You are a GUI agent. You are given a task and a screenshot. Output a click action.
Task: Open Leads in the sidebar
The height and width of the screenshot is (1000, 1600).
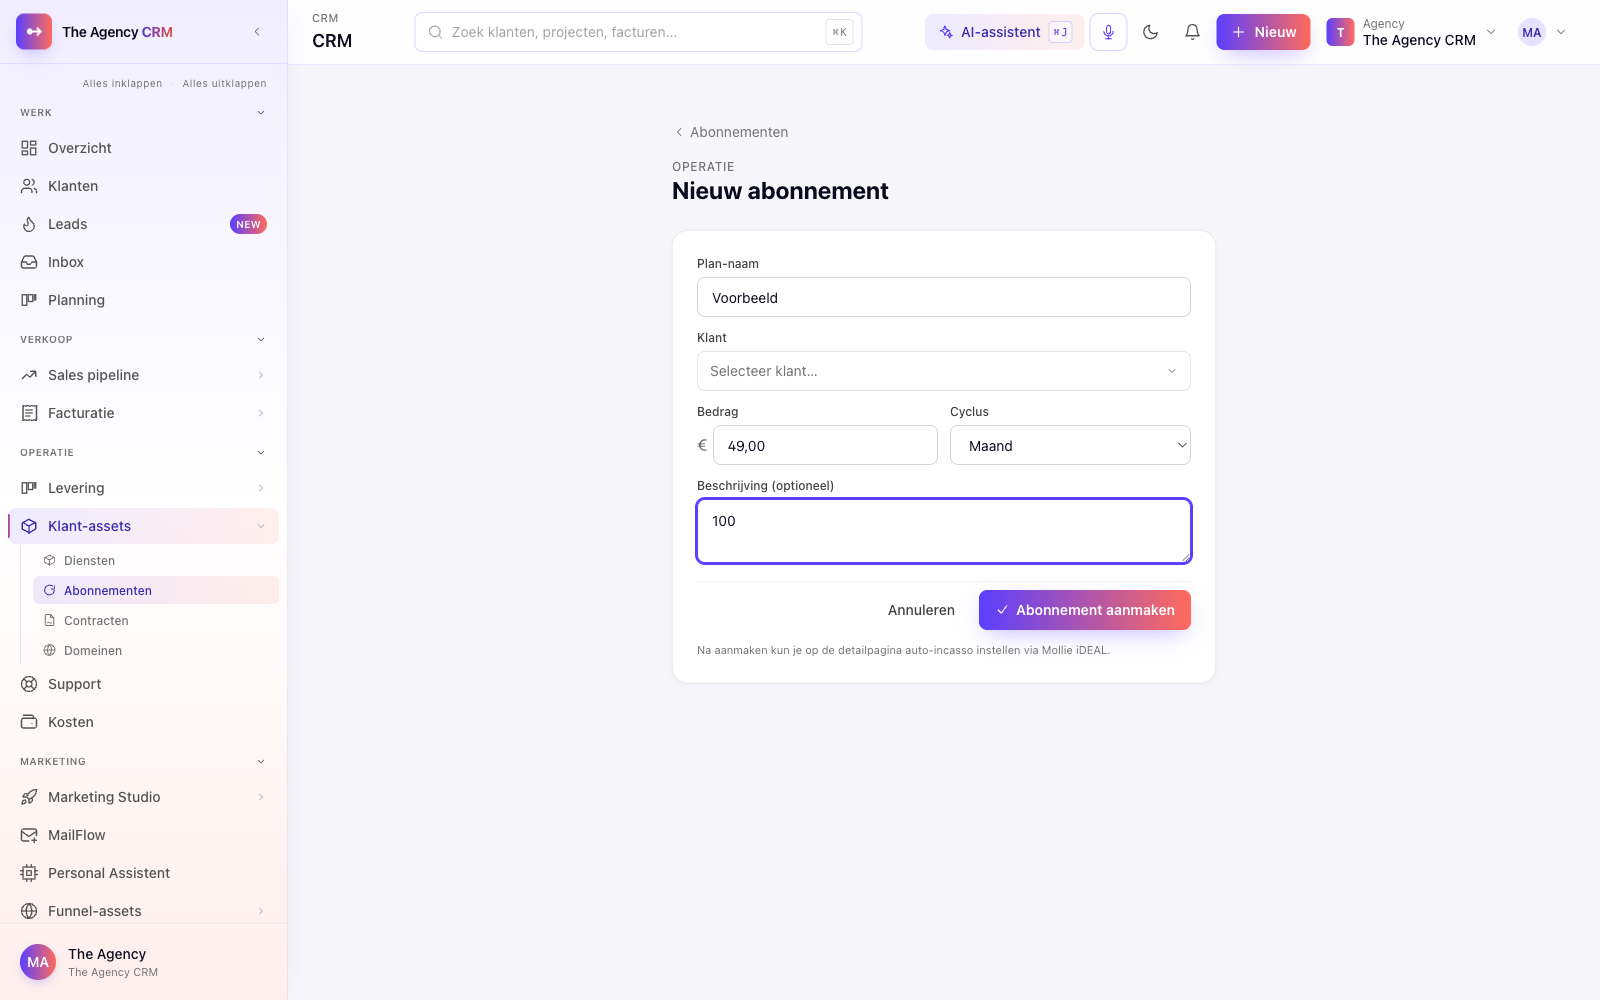click(x=144, y=224)
